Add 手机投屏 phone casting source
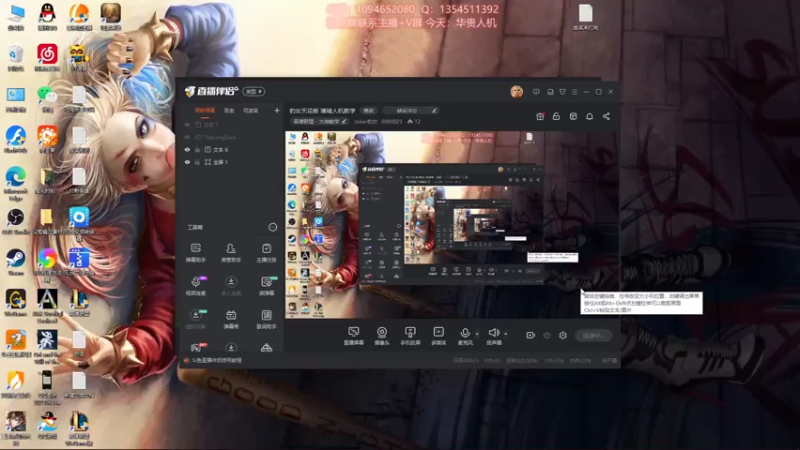 tap(410, 336)
